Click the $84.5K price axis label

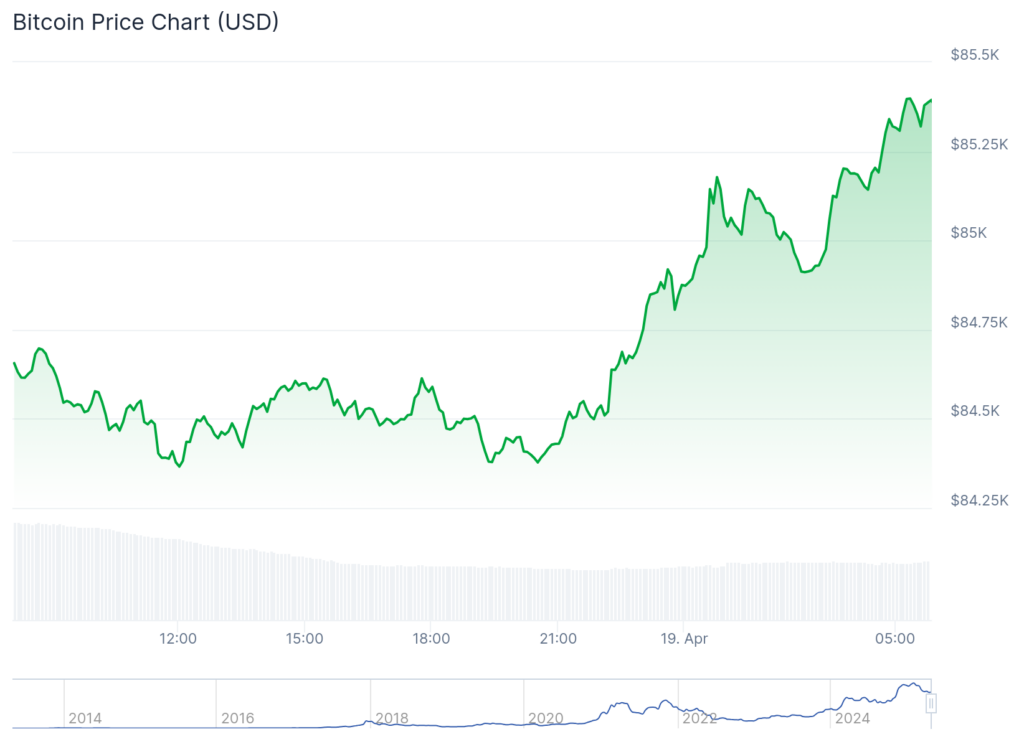pyautogui.click(x=975, y=411)
